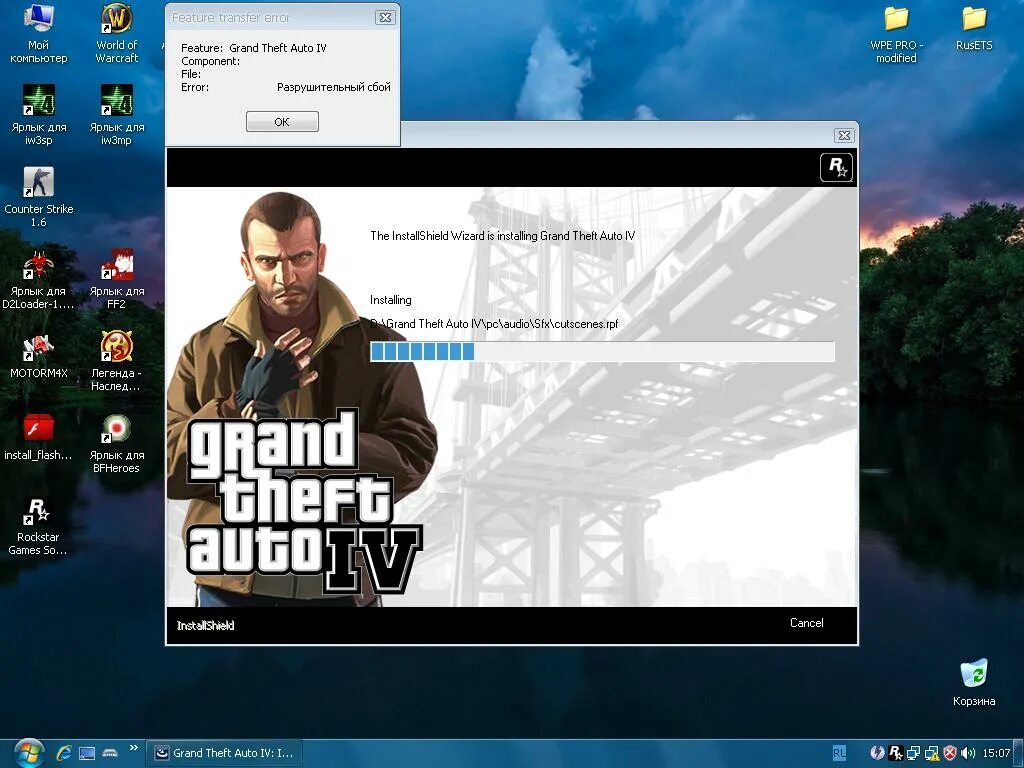Click the Grand Theft Auto IV taskbar button
The width and height of the screenshot is (1024, 768).
(x=224, y=753)
